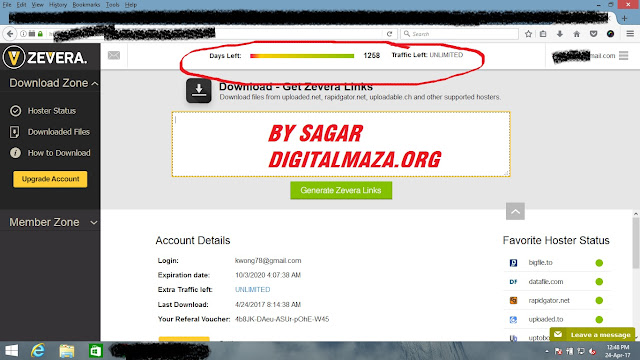Click Generate Zevera Links button
This screenshot has width=640, height=360.
341,191
